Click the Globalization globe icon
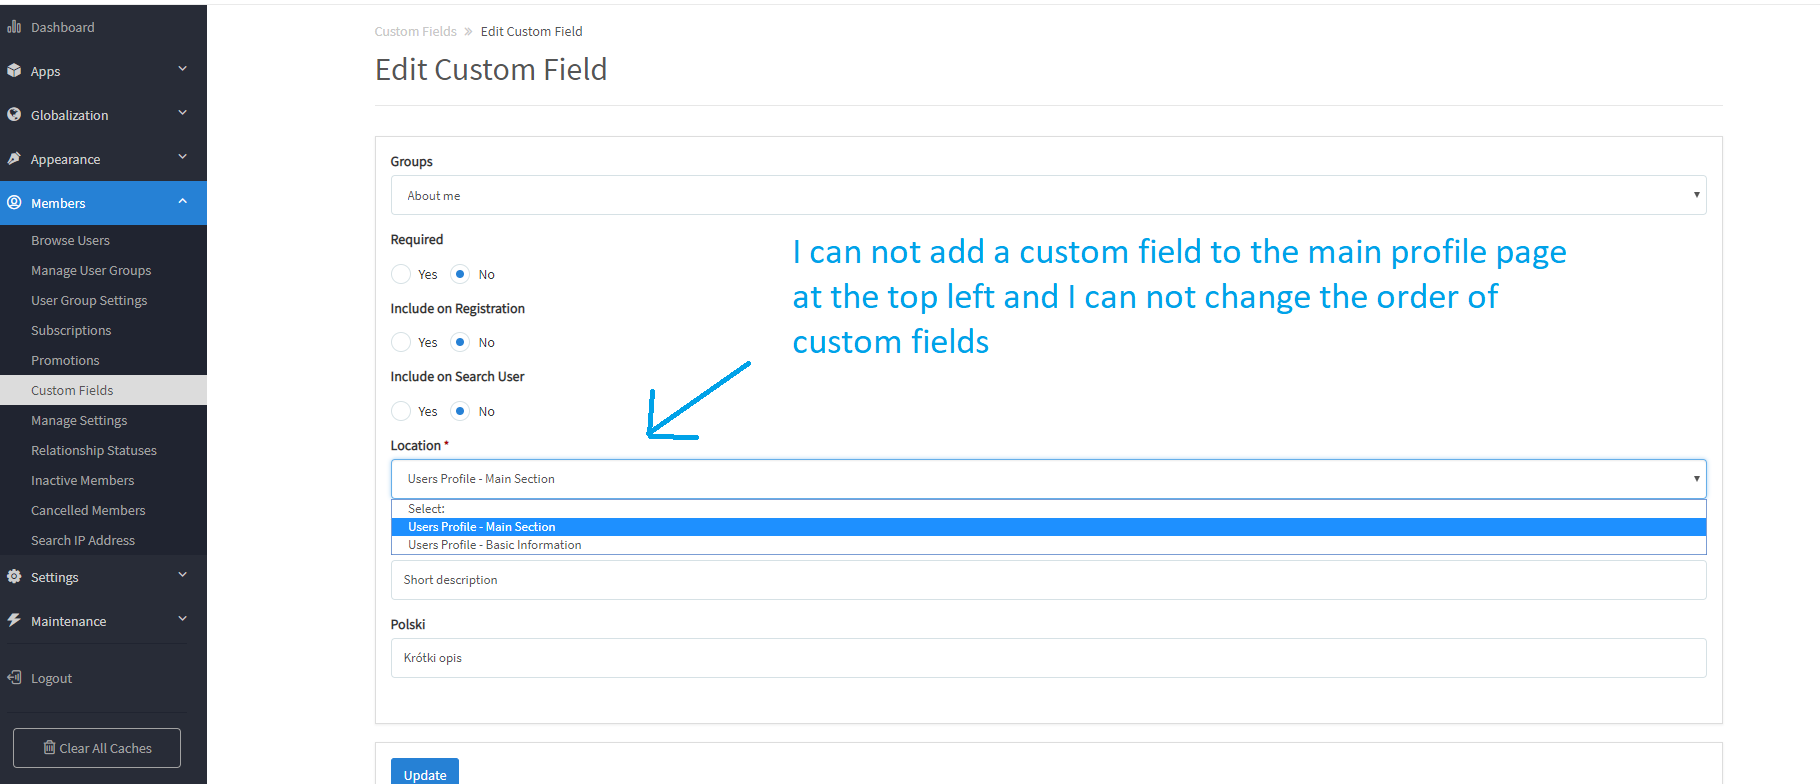The height and width of the screenshot is (784, 1820). (x=15, y=114)
